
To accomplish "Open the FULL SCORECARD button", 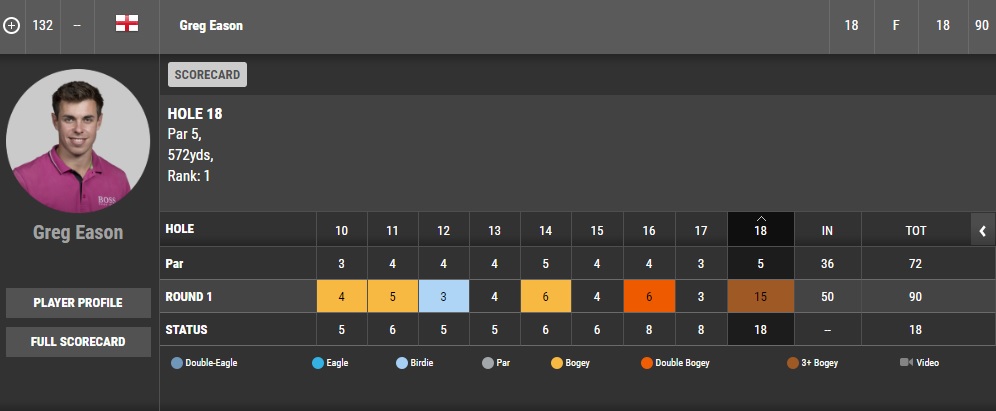I will pyautogui.click(x=78, y=342).
